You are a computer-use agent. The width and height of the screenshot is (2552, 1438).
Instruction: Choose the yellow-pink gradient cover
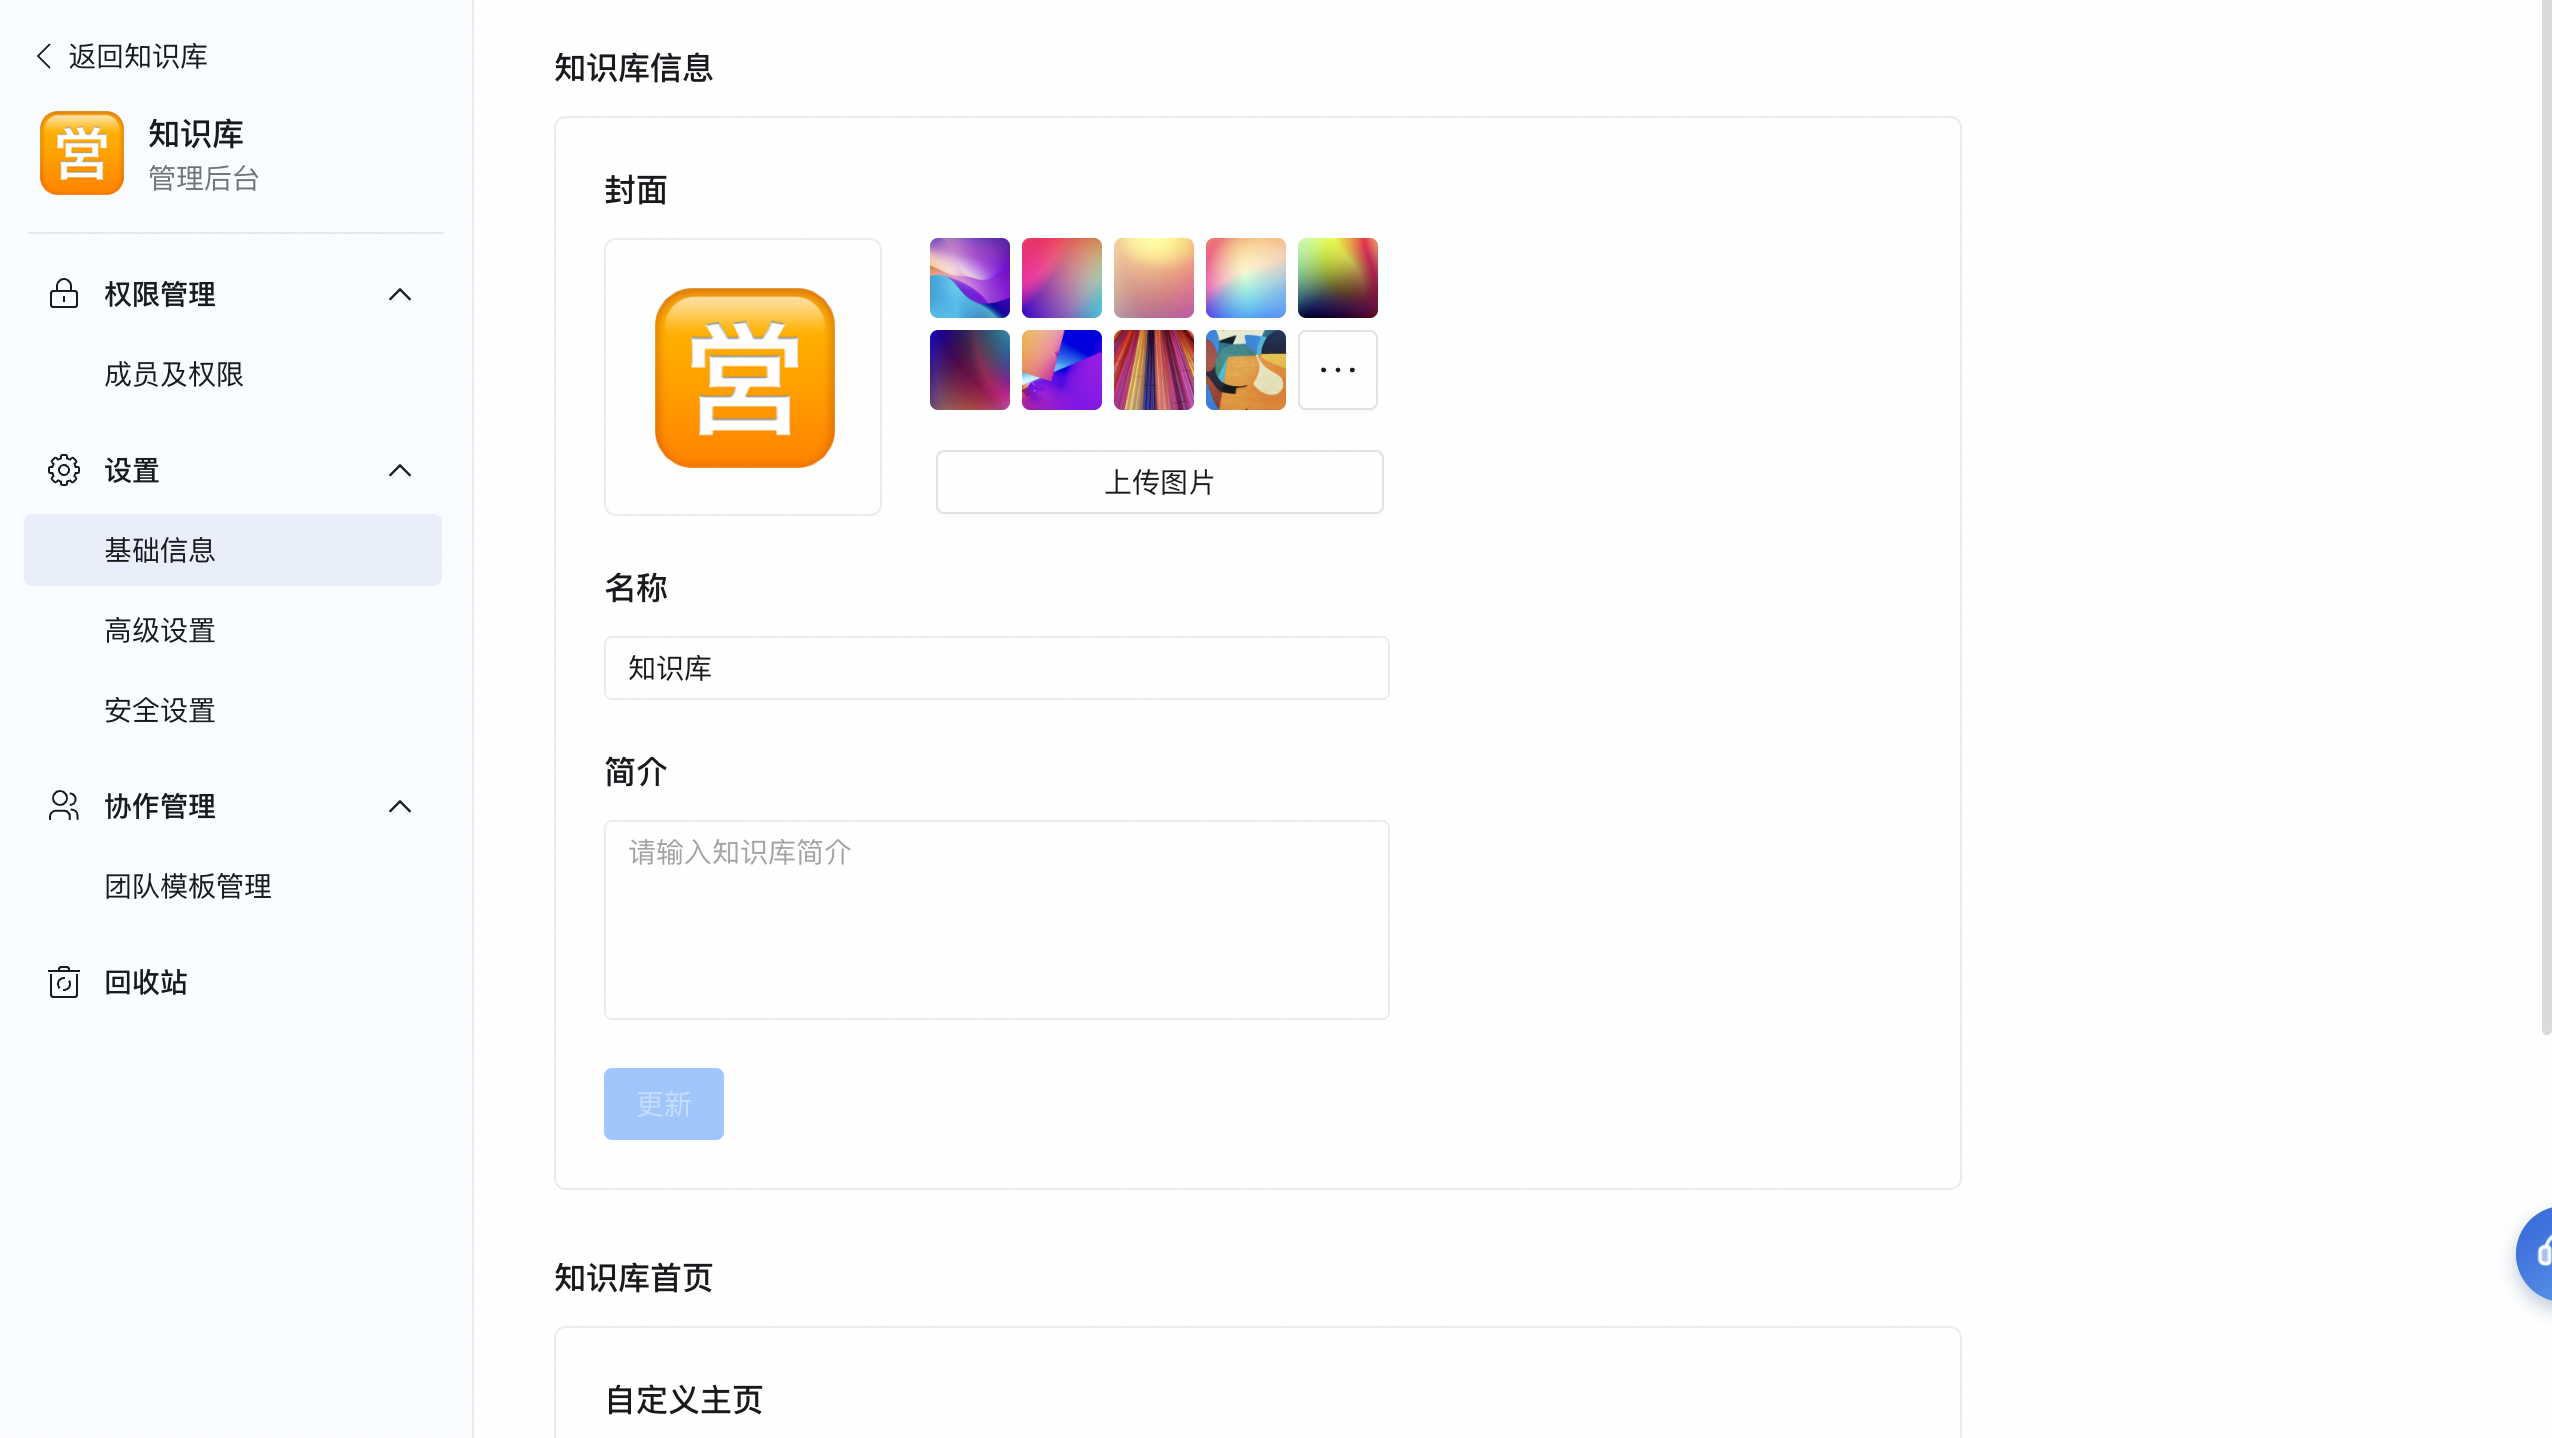tap(1154, 278)
